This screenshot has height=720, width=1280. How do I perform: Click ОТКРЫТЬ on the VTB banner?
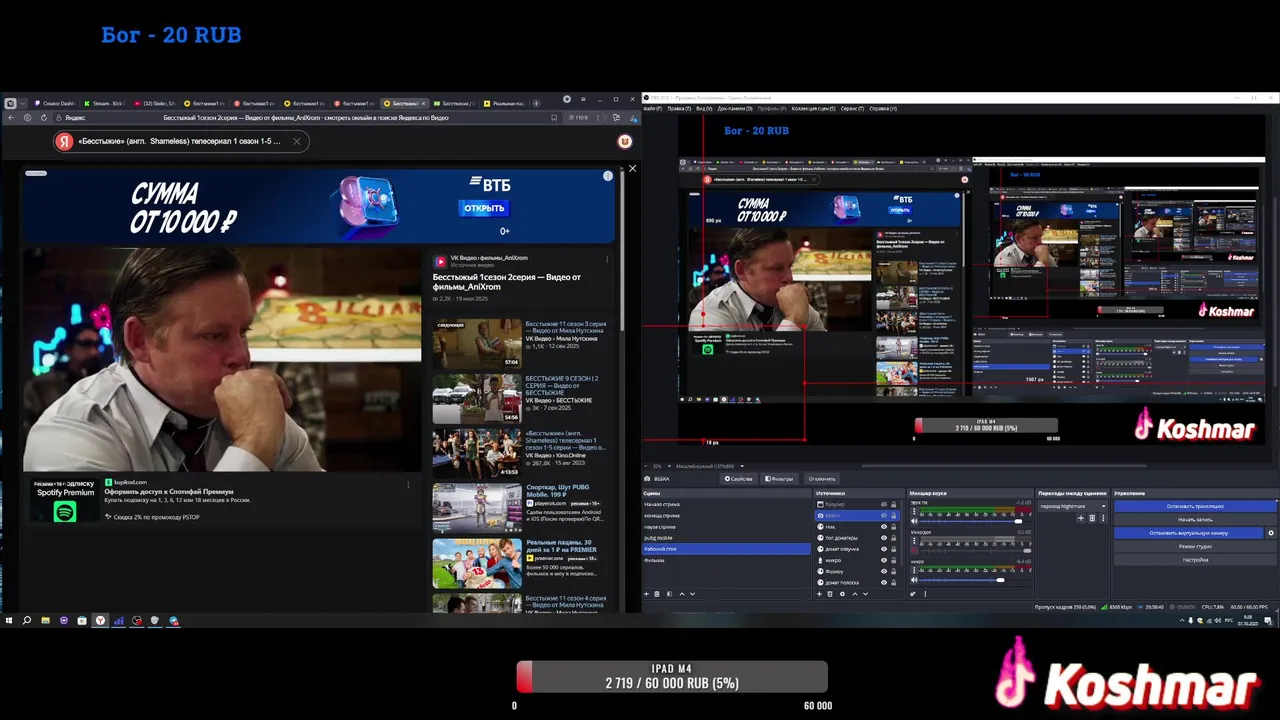coord(484,208)
